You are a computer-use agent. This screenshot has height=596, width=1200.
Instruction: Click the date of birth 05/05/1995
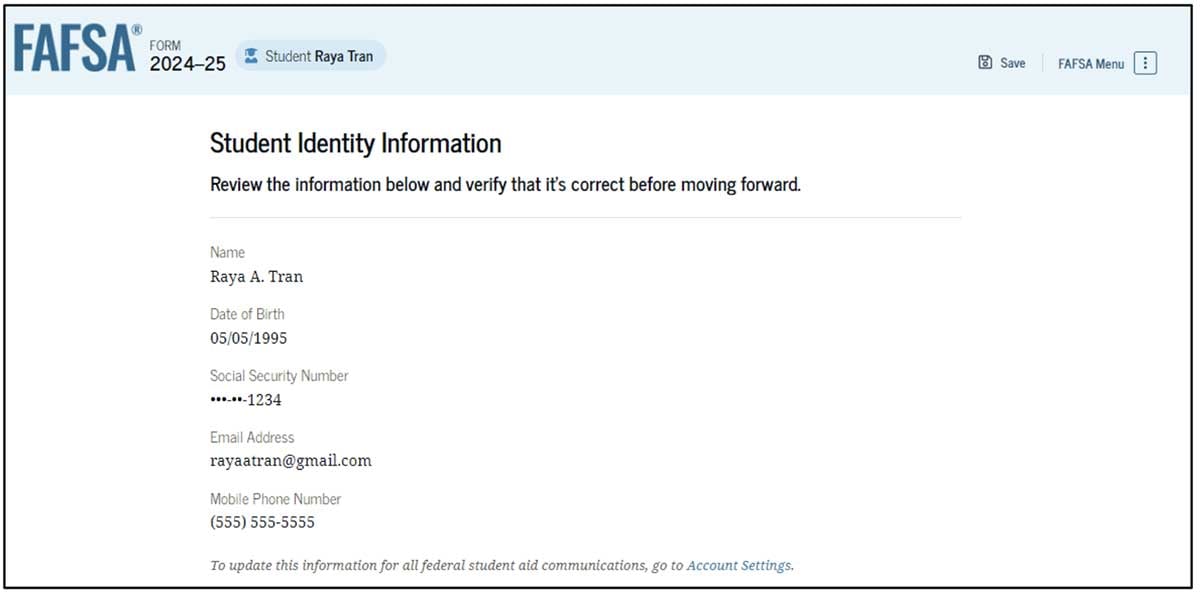coord(248,338)
